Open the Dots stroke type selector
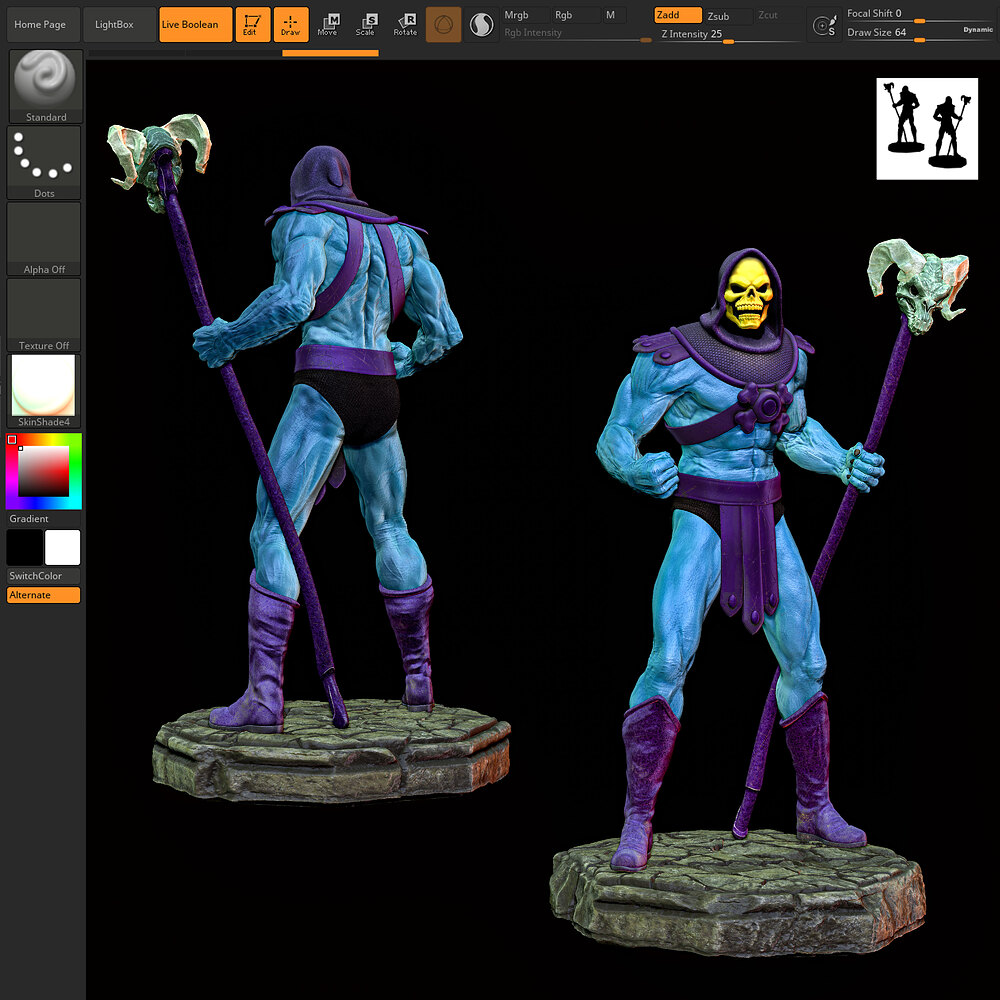Image resolution: width=1000 pixels, height=1000 pixels. [44, 163]
